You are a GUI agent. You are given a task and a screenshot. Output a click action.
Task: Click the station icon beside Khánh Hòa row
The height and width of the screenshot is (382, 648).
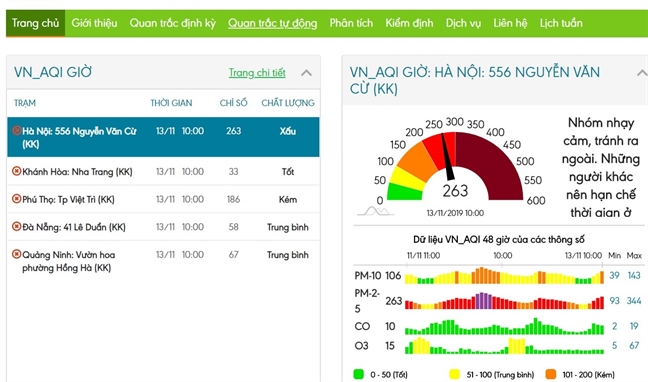(x=17, y=171)
